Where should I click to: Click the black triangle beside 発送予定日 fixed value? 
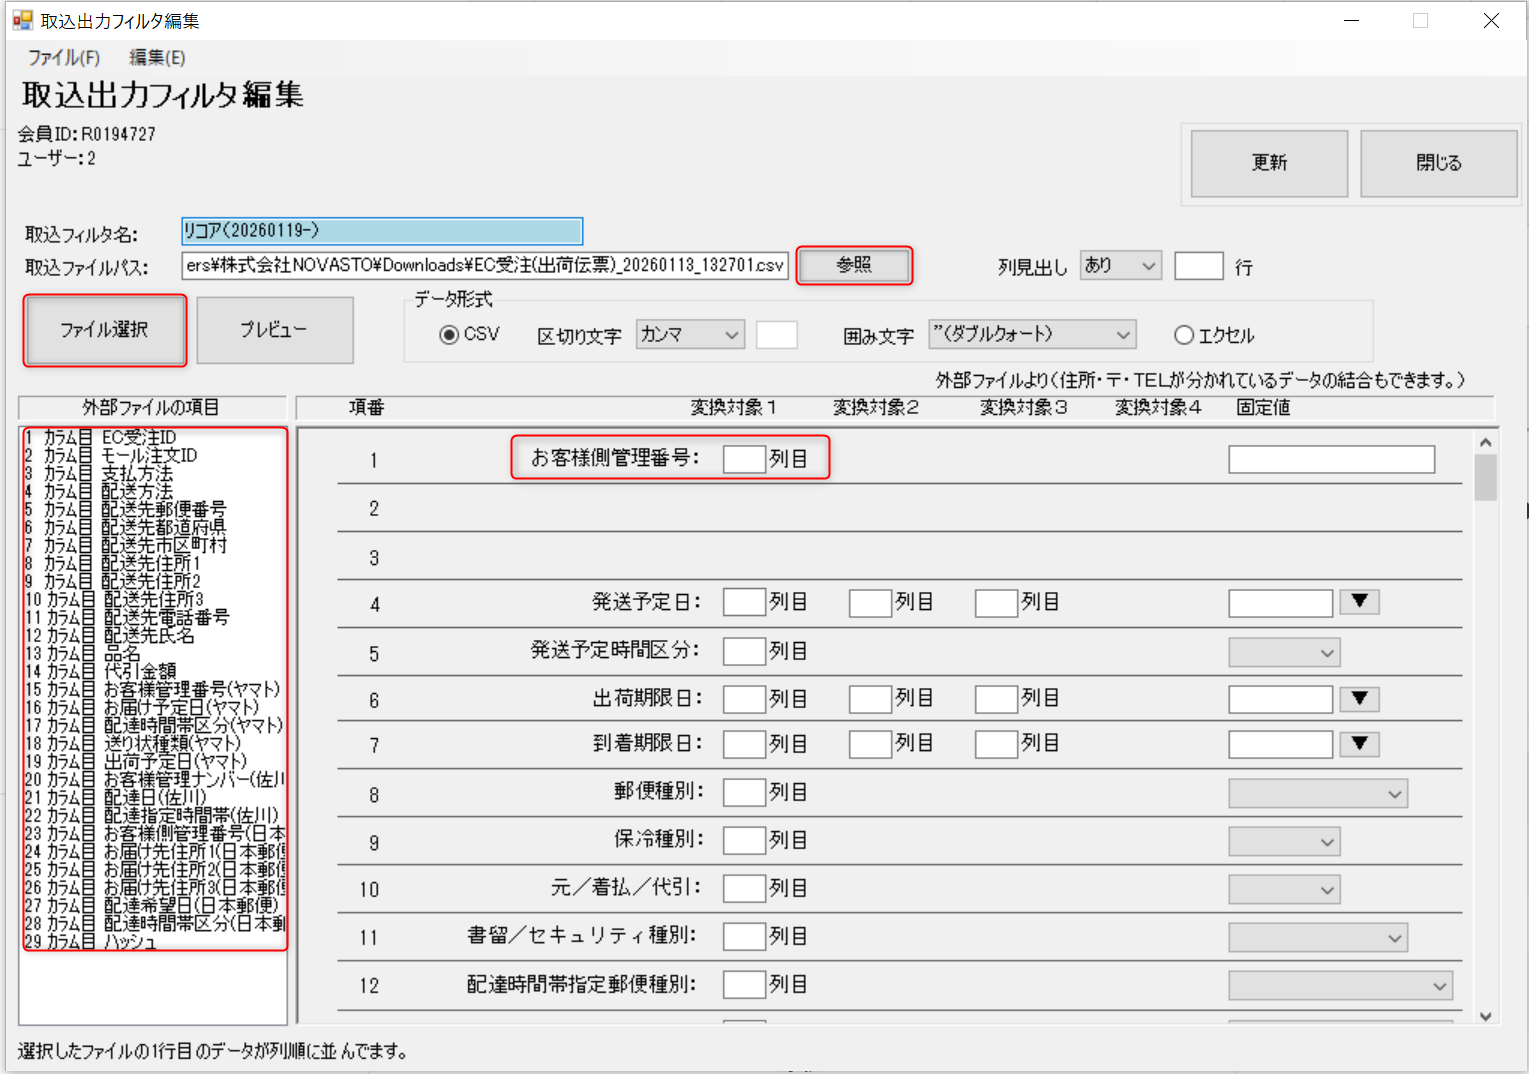[1359, 602]
